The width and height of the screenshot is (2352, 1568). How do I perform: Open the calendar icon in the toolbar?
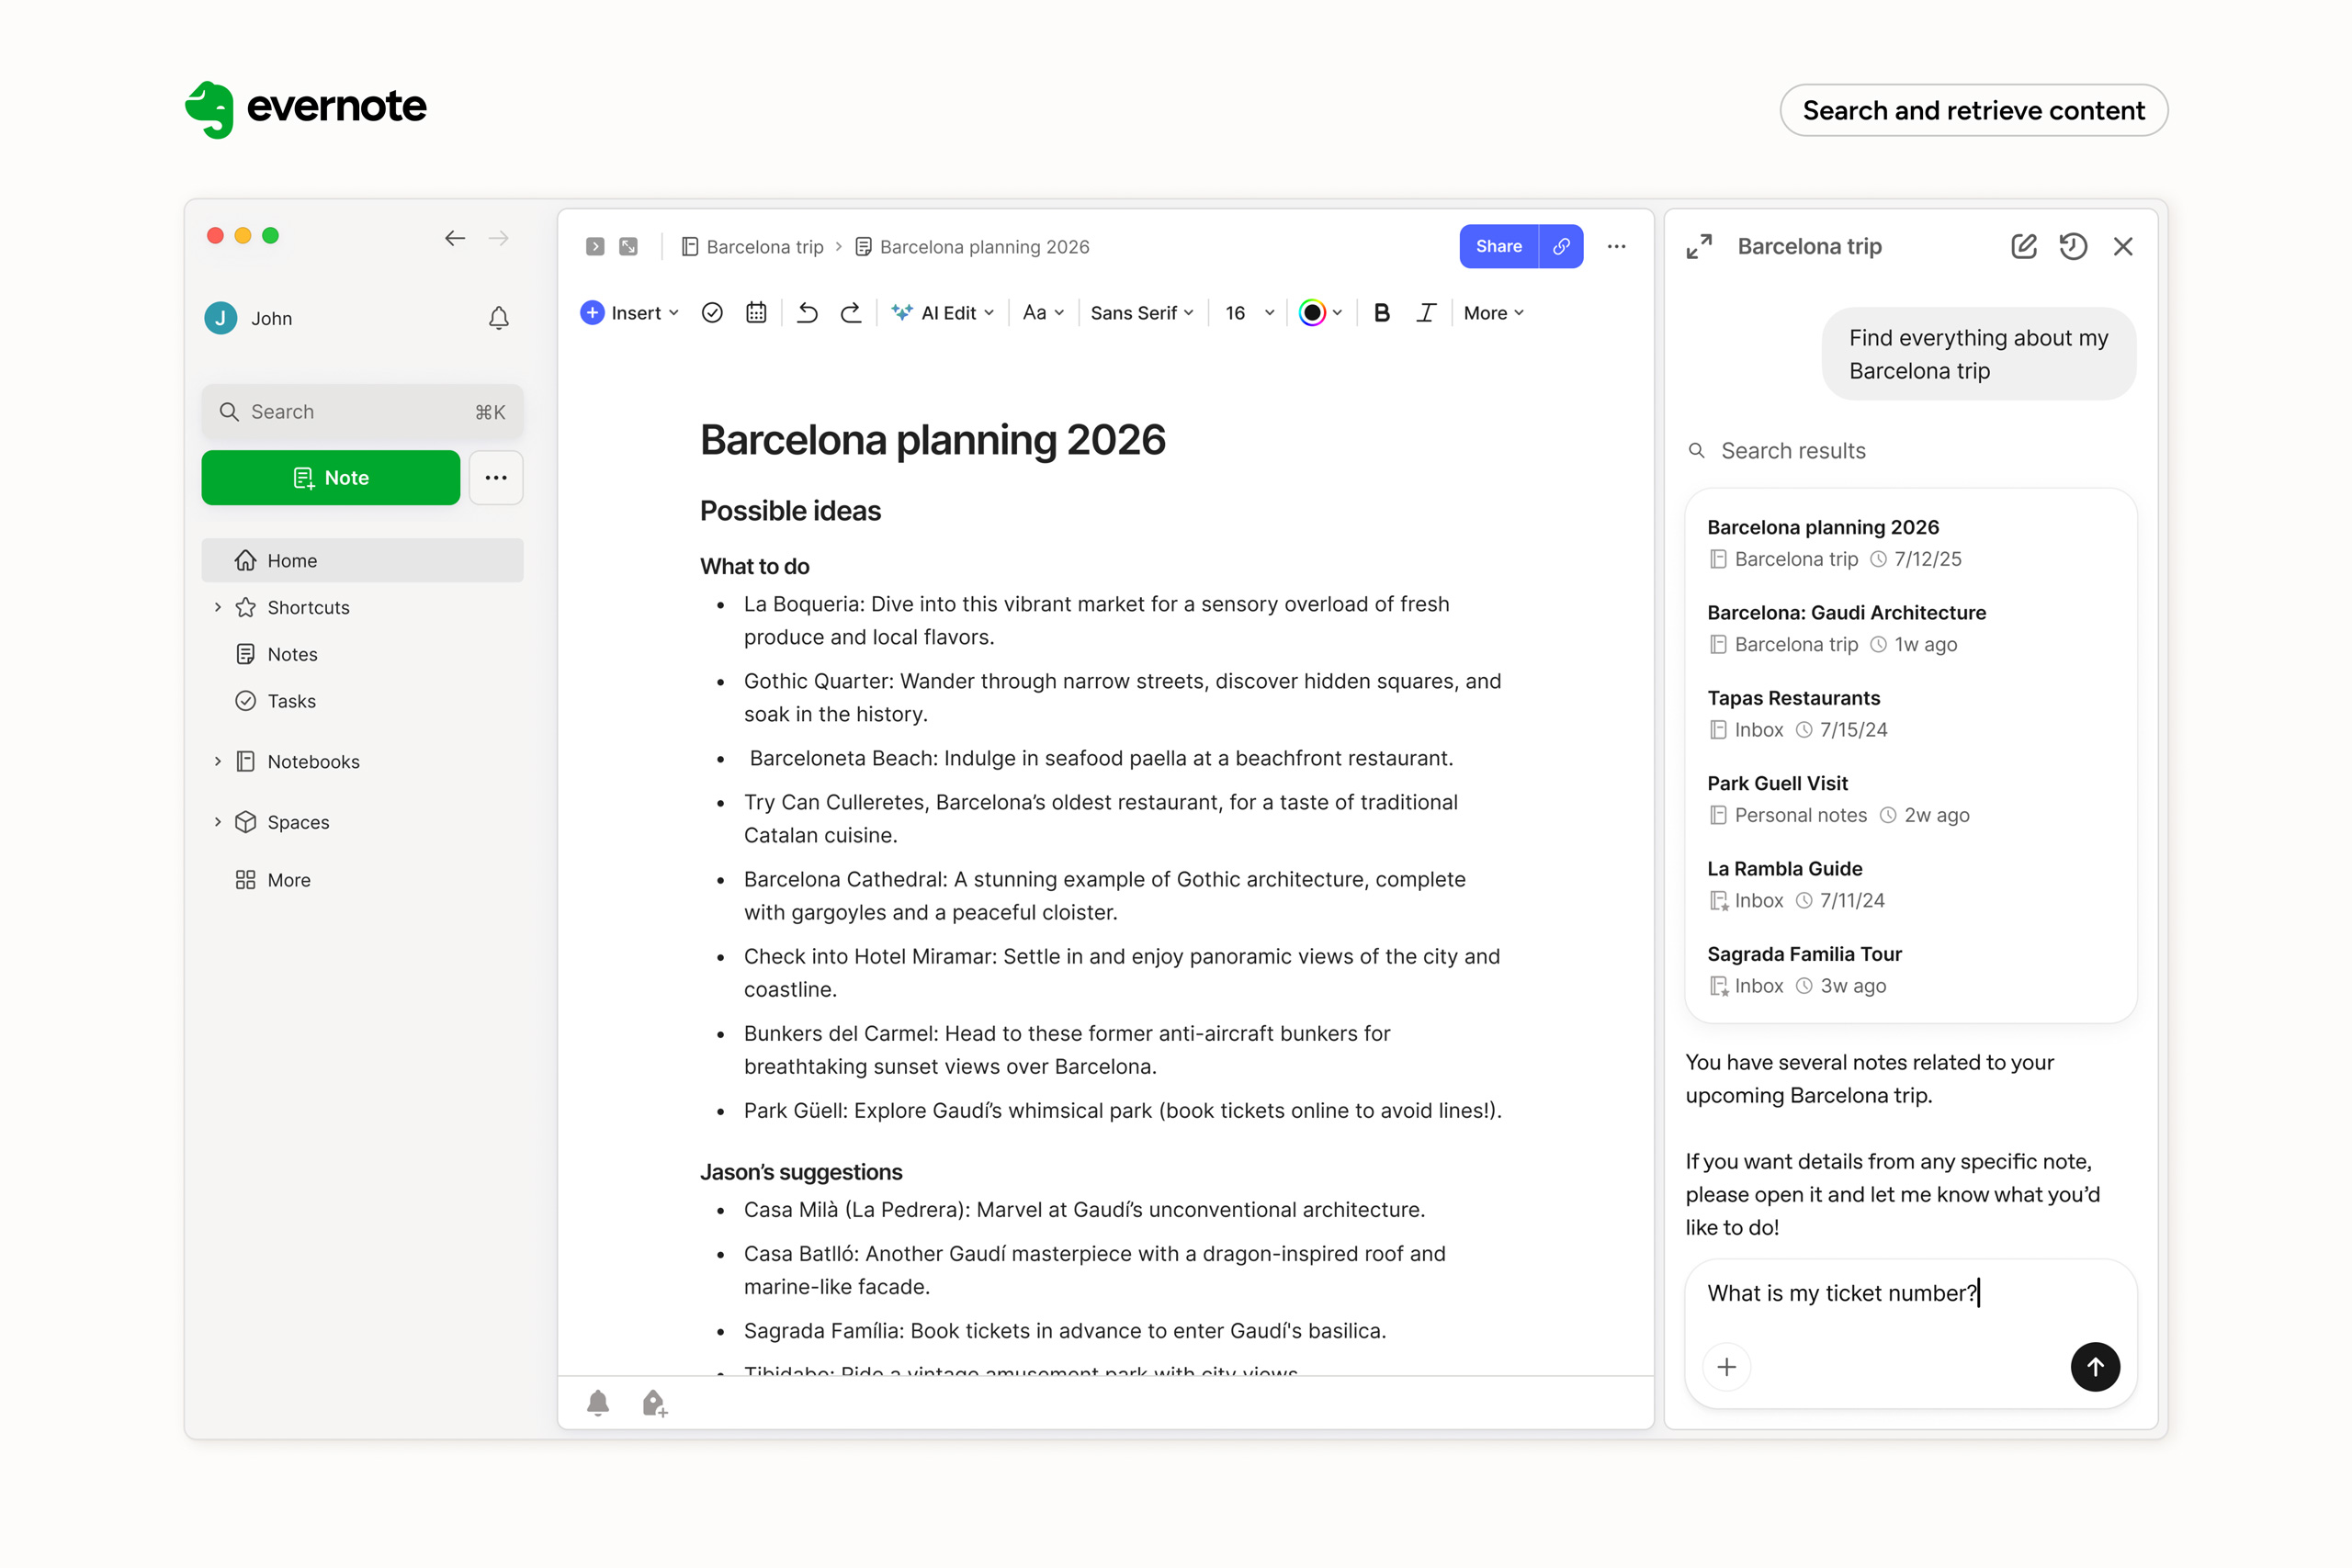click(756, 312)
